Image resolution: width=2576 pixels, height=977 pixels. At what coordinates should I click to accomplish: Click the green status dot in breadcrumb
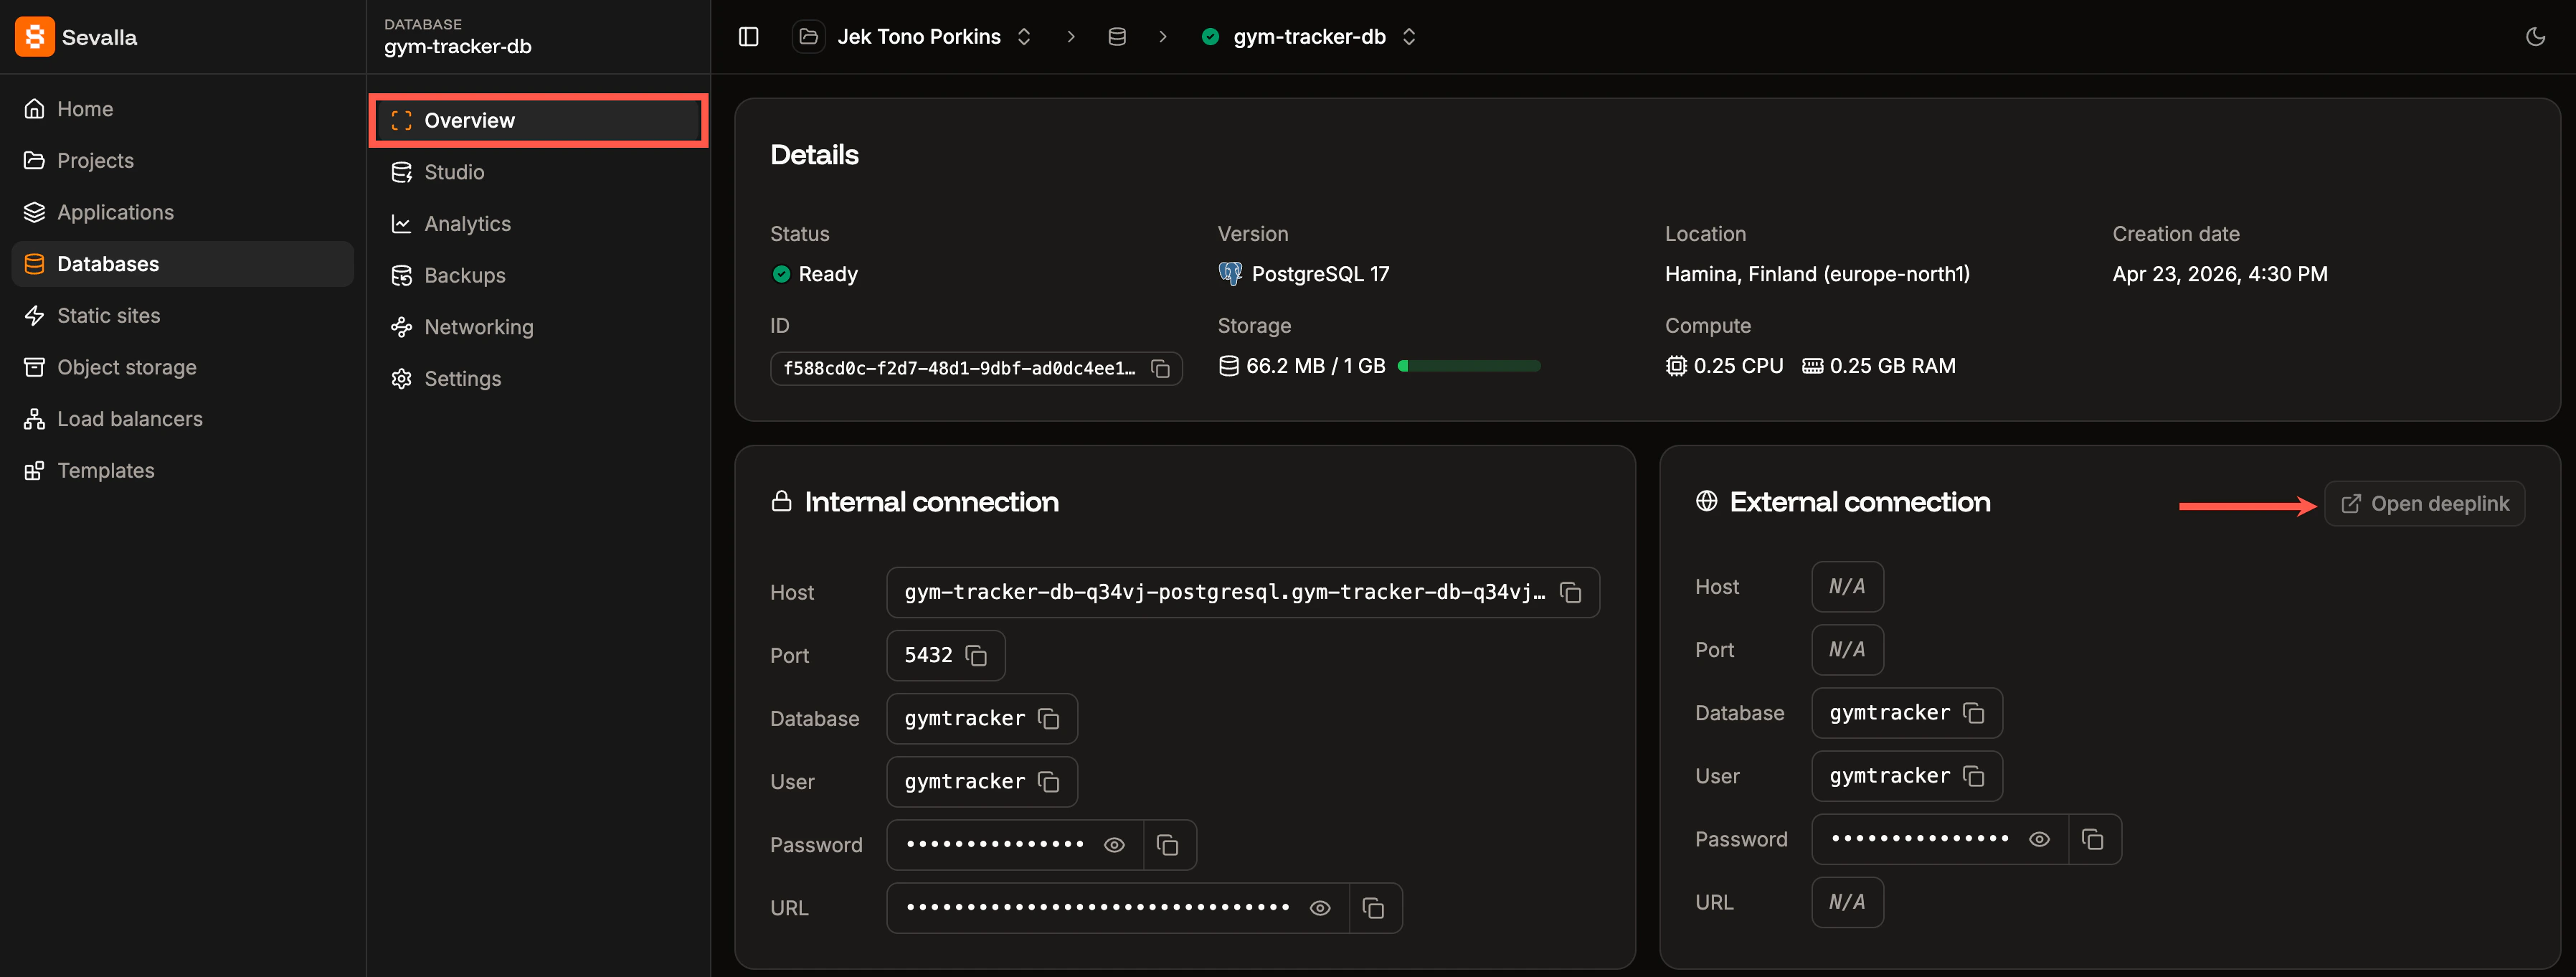pyautogui.click(x=1210, y=37)
